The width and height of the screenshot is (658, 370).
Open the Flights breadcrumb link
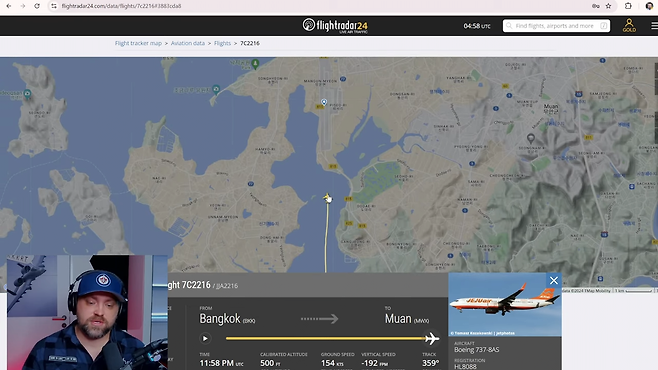click(x=222, y=43)
